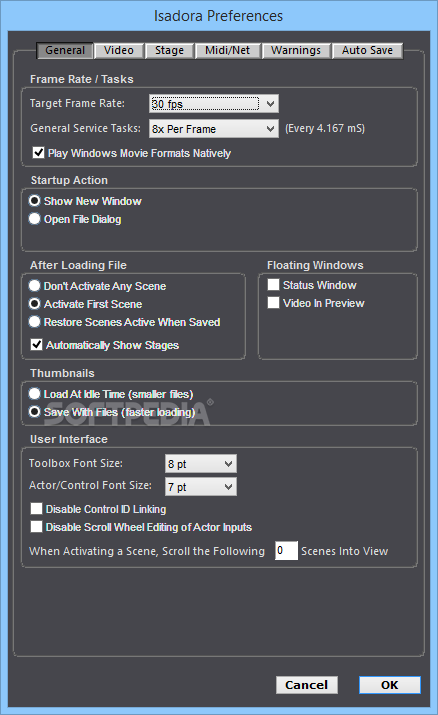
Task: Switch to the General tab
Action: coord(65,50)
